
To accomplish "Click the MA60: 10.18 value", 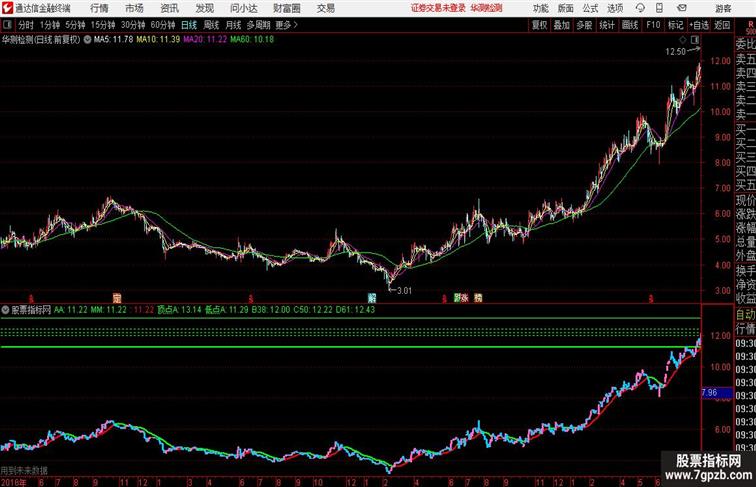I will tap(252, 40).
